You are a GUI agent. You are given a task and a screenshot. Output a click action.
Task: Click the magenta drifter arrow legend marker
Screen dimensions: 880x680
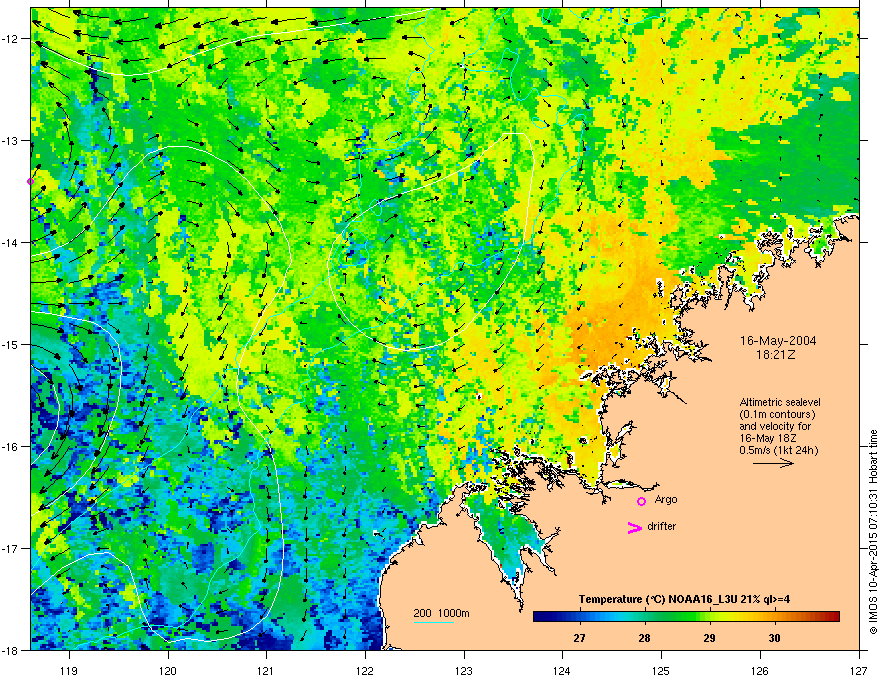pos(634,527)
